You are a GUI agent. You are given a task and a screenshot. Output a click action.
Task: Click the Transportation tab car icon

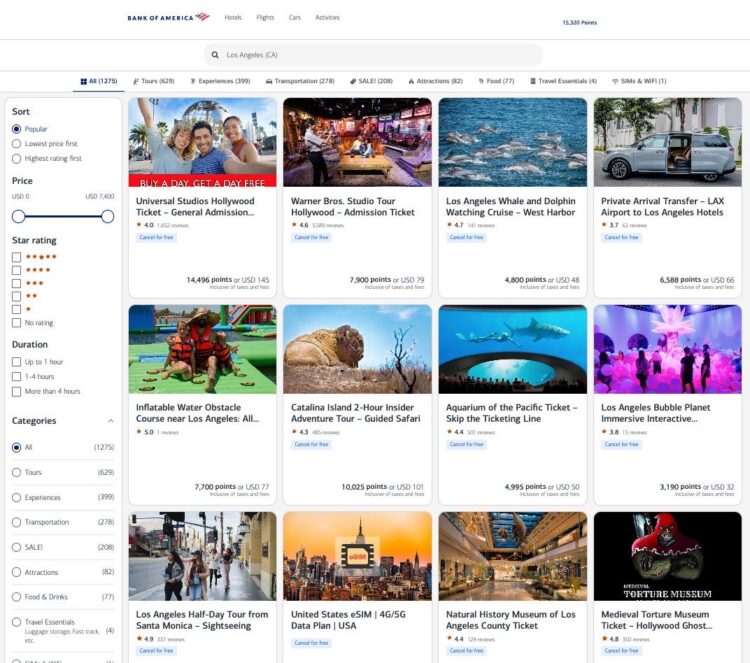269,81
